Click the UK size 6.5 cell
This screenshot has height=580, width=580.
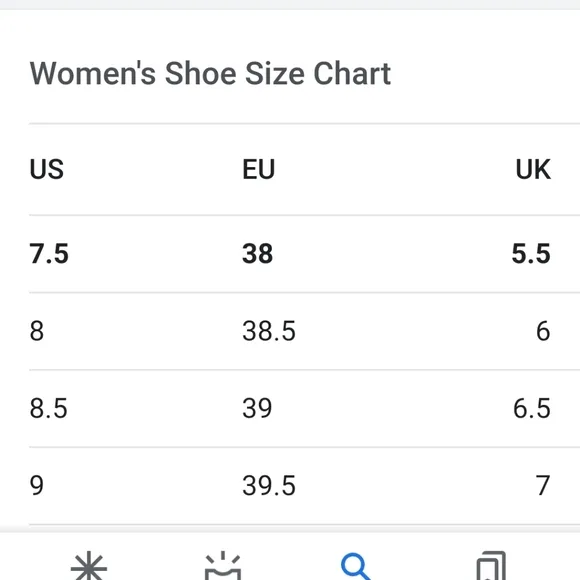click(x=532, y=408)
